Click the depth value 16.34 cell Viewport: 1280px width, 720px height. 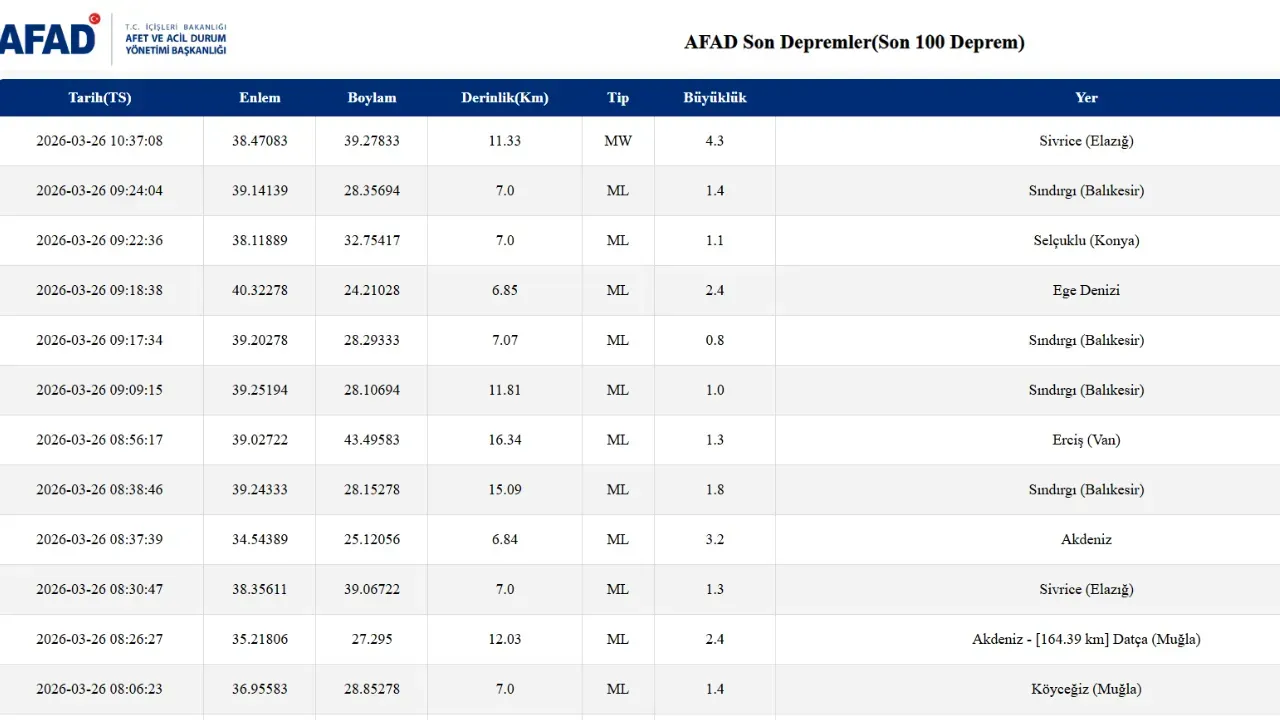(505, 440)
